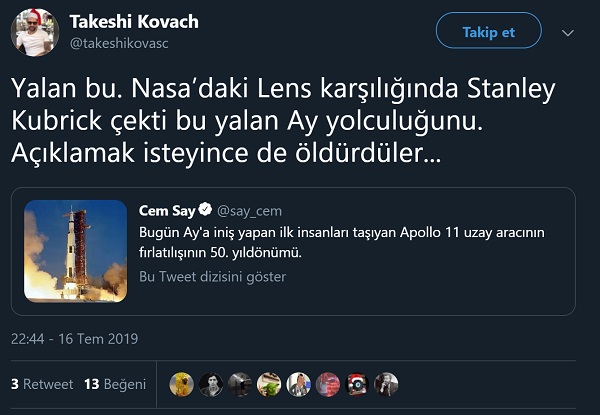The image size is (600, 415).
Task: Click Cem Say's verified badge
Action: click(x=204, y=209)
